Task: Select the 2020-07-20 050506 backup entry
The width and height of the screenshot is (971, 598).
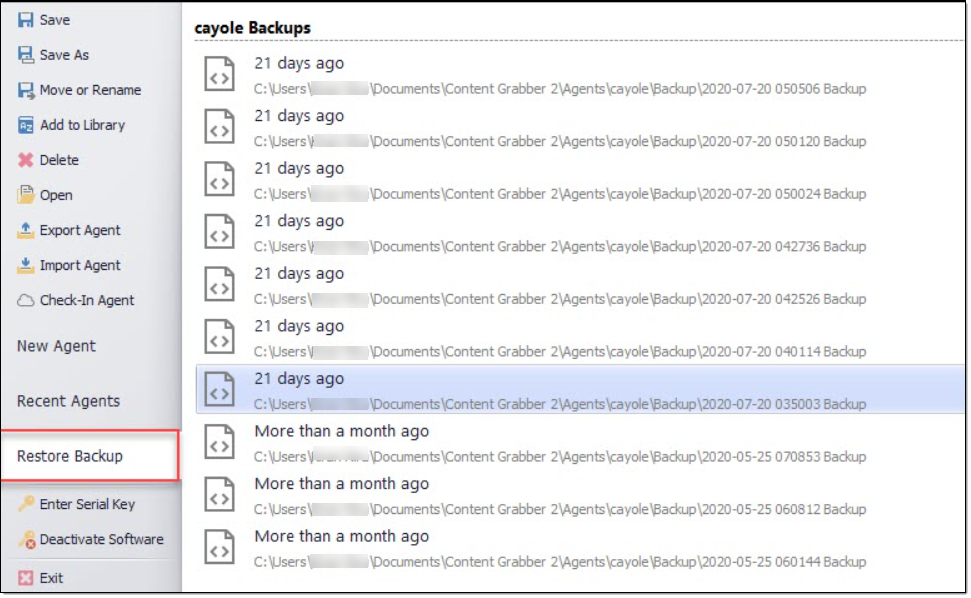Action: (560, 75)
